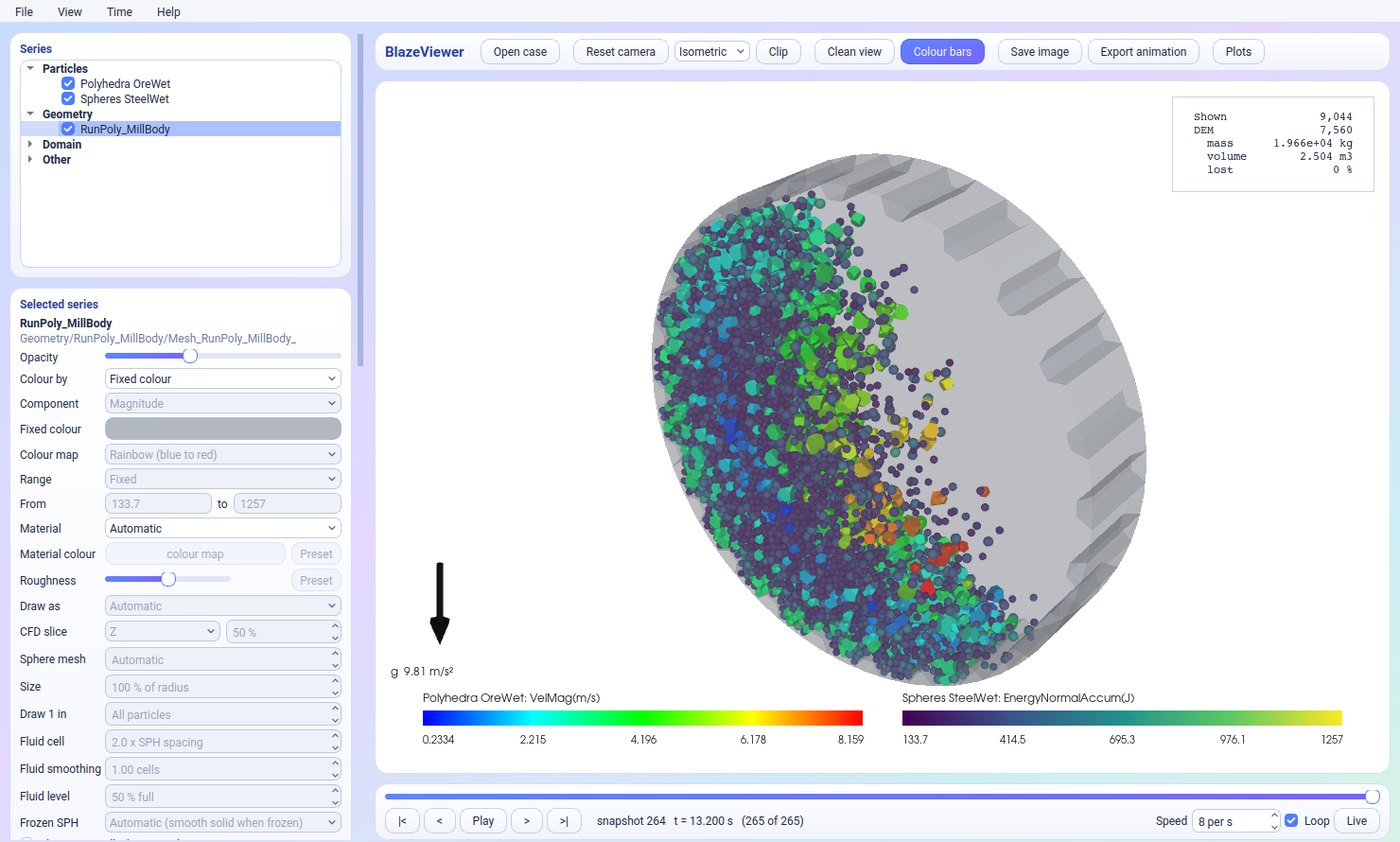Click the Clean view button

(854, 52)
